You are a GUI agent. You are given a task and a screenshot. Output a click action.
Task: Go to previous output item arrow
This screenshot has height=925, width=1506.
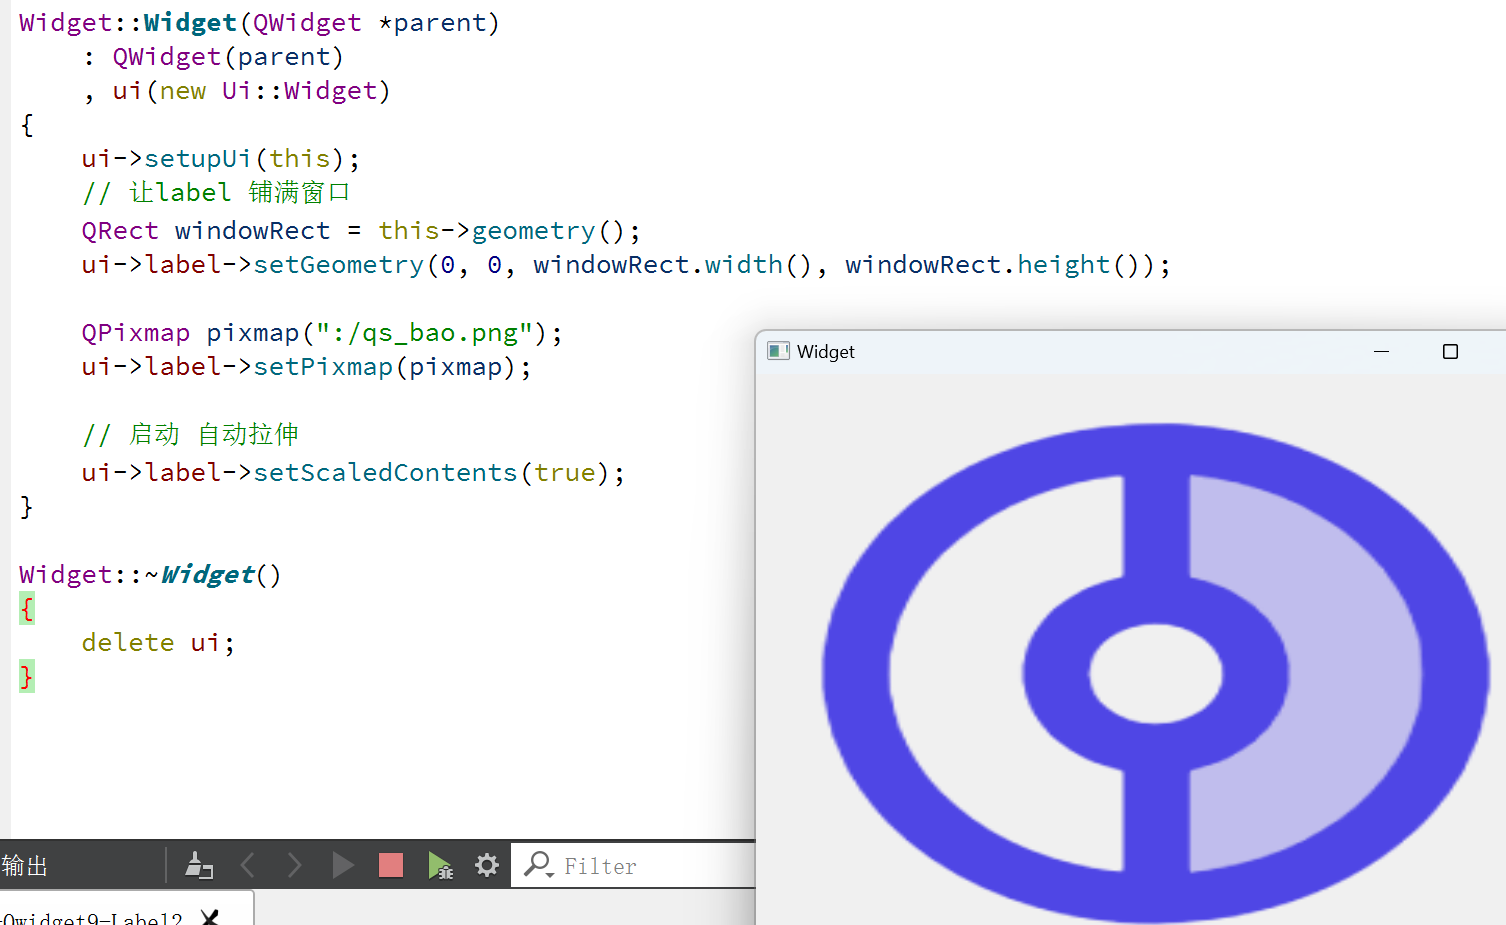(x=248, y=865)
